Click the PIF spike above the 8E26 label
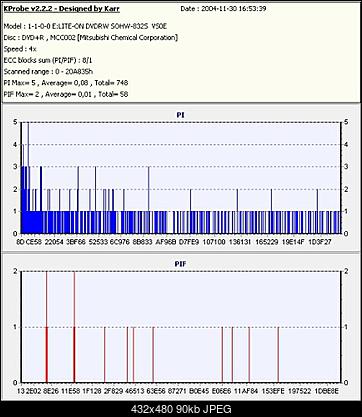 (47, 327)
